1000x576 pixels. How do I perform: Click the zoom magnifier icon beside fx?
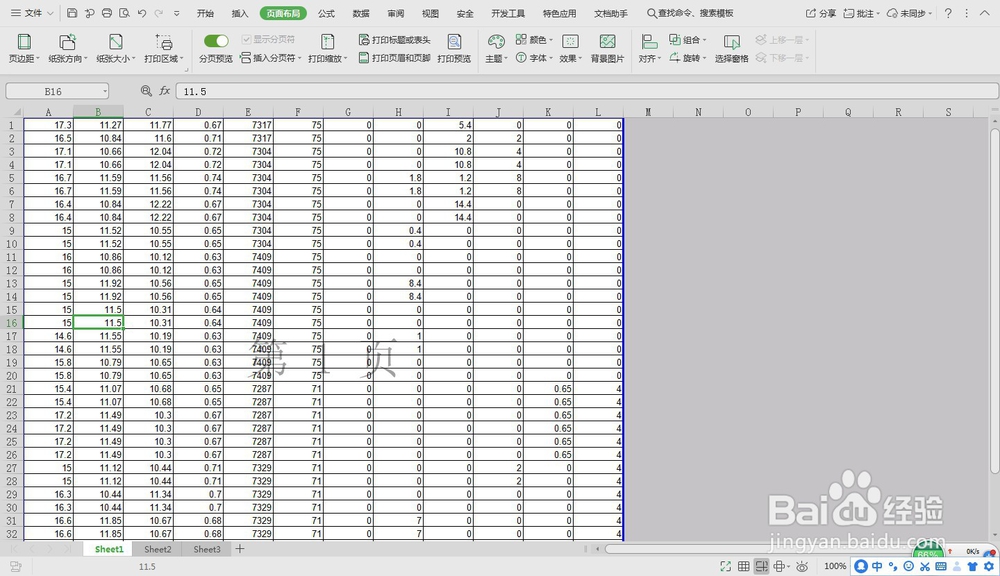click(146, 91)
